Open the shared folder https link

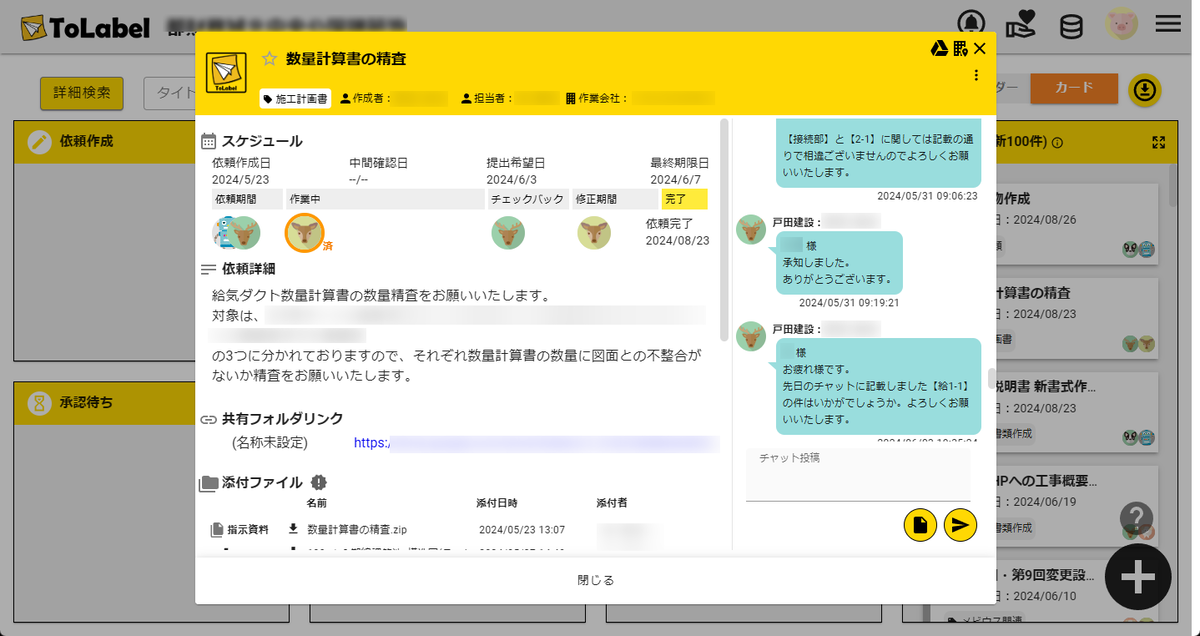point(536,443)
